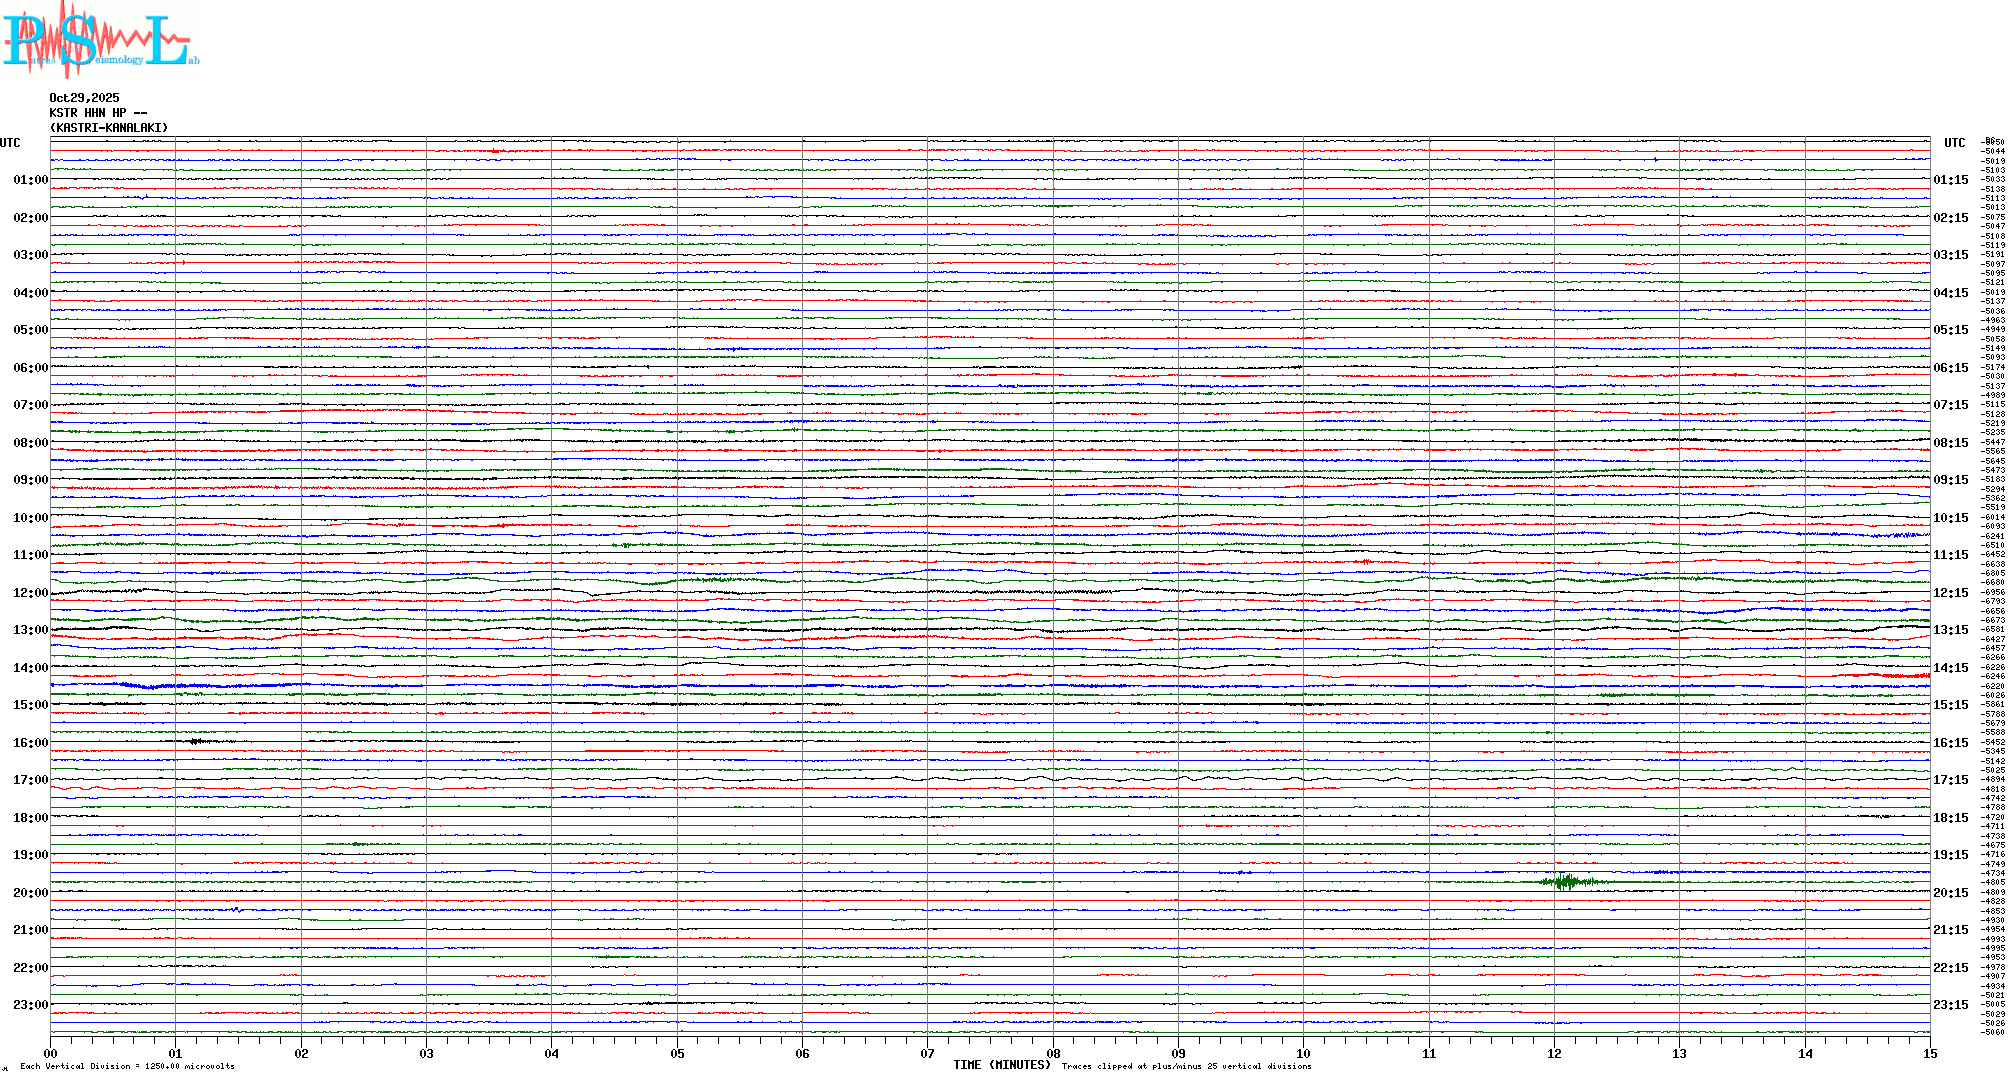Image resolution: width=2010 pixels, height=1080 pixels.
Task: Click the UTC label at top left
Action: tap(10, 143)
